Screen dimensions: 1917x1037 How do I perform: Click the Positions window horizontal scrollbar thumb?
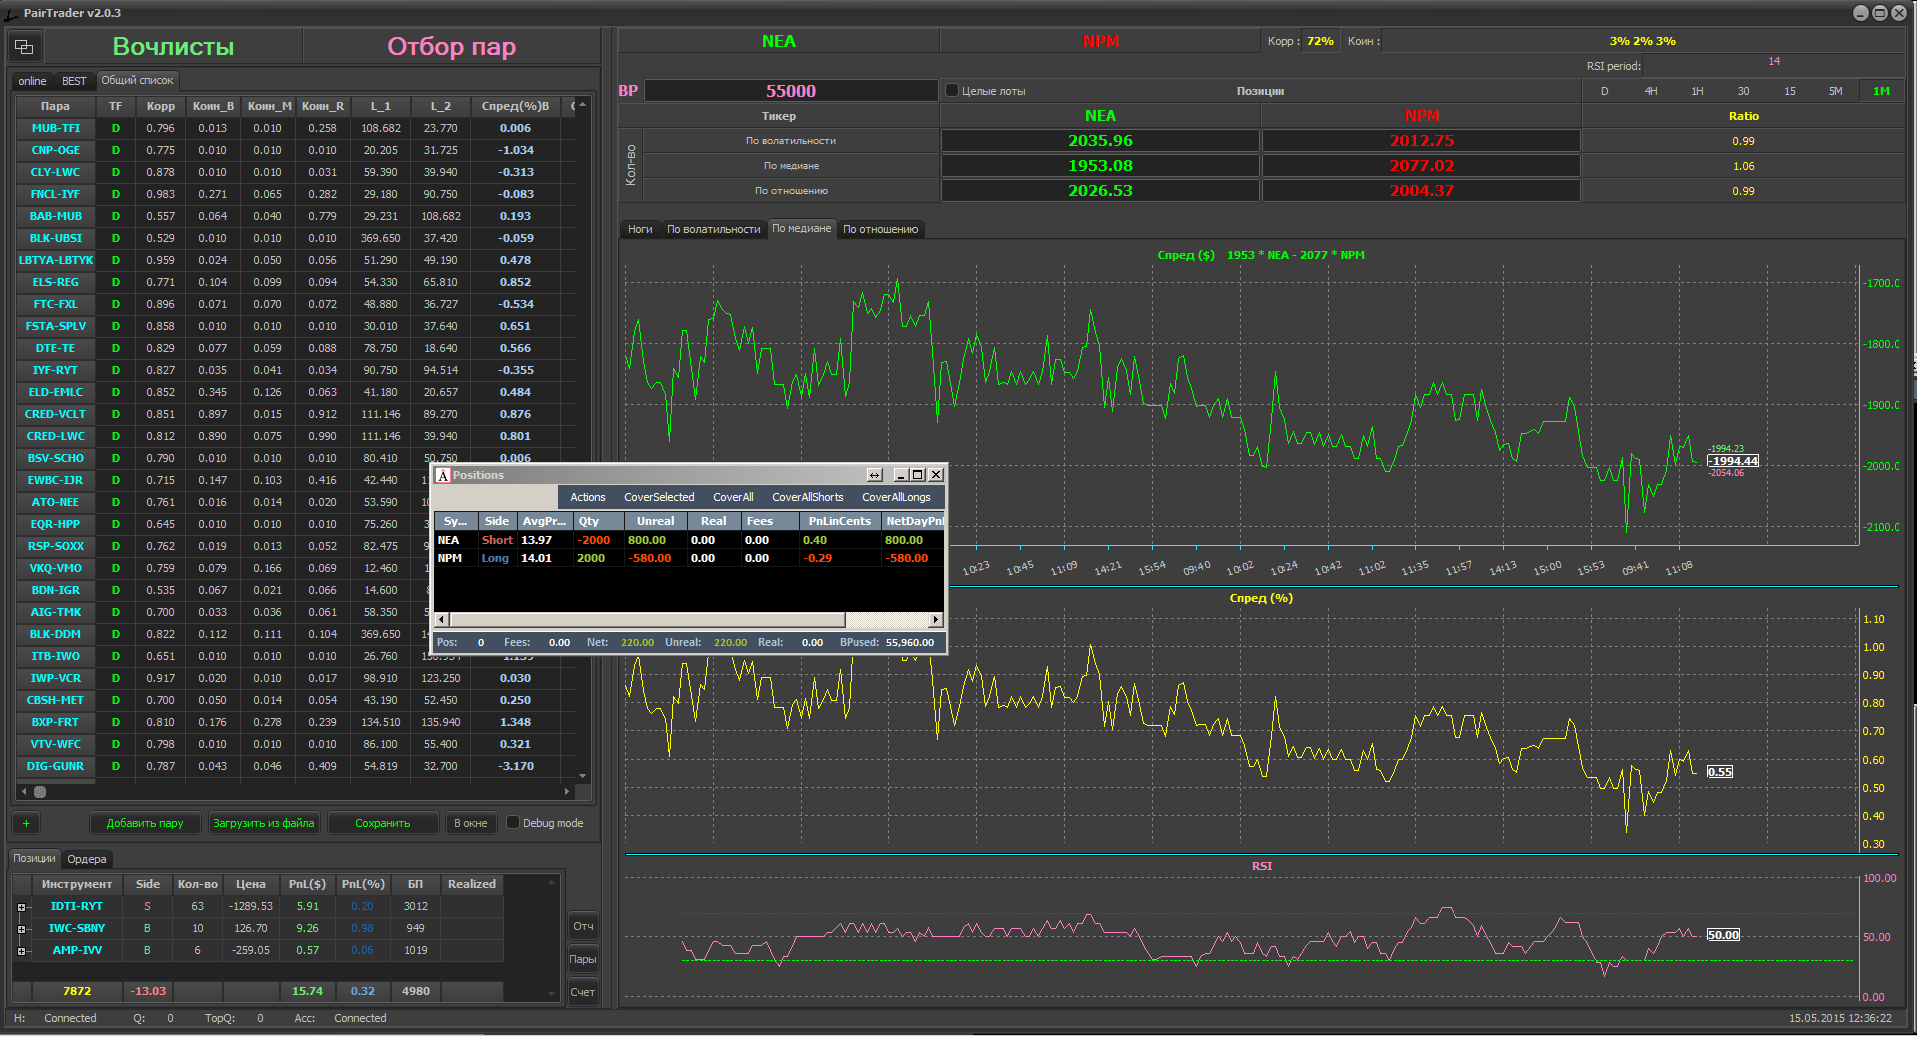click(647, 619)
